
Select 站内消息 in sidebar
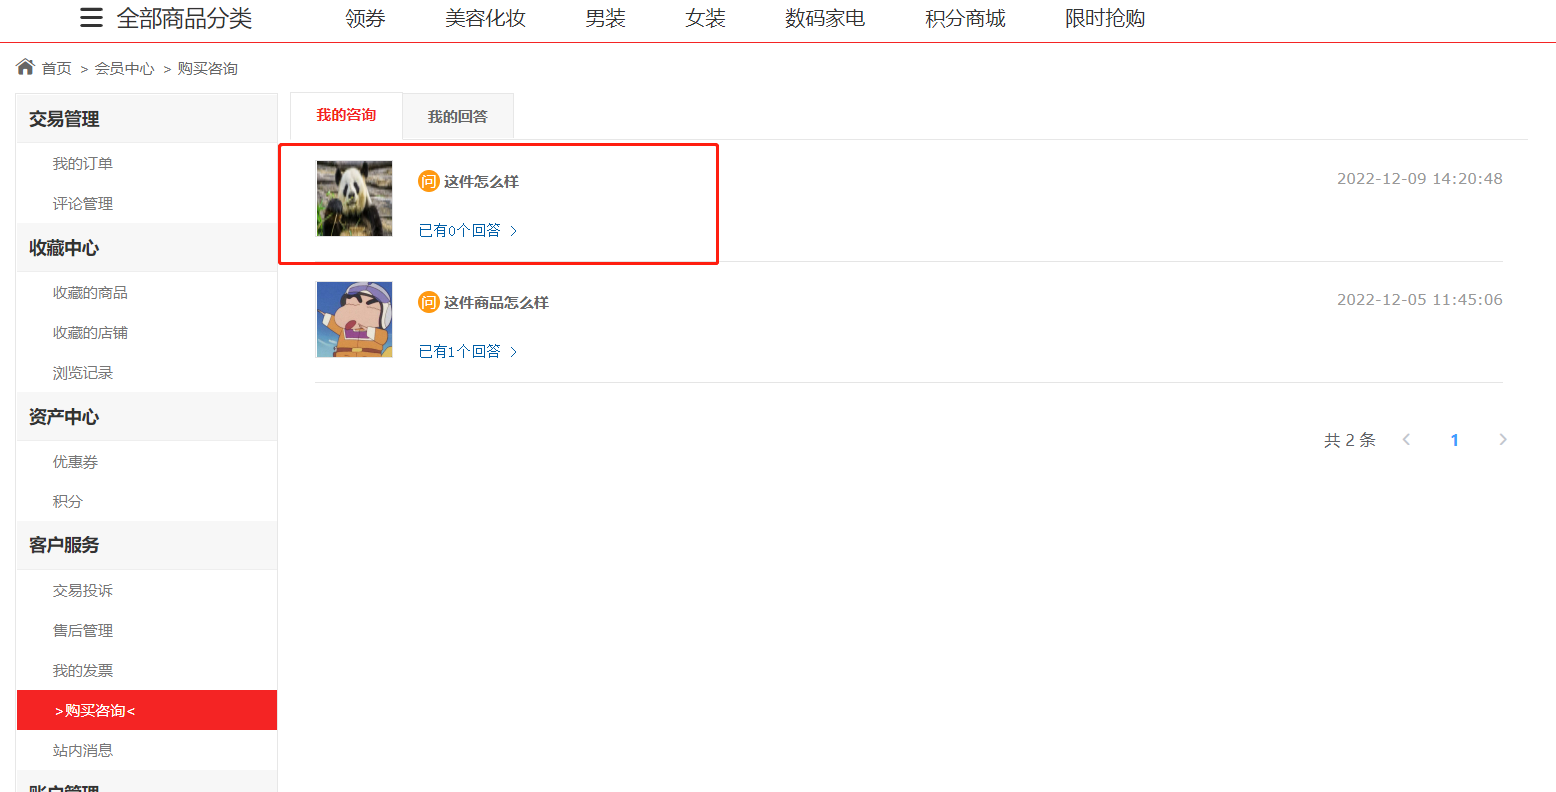point(83,750)
